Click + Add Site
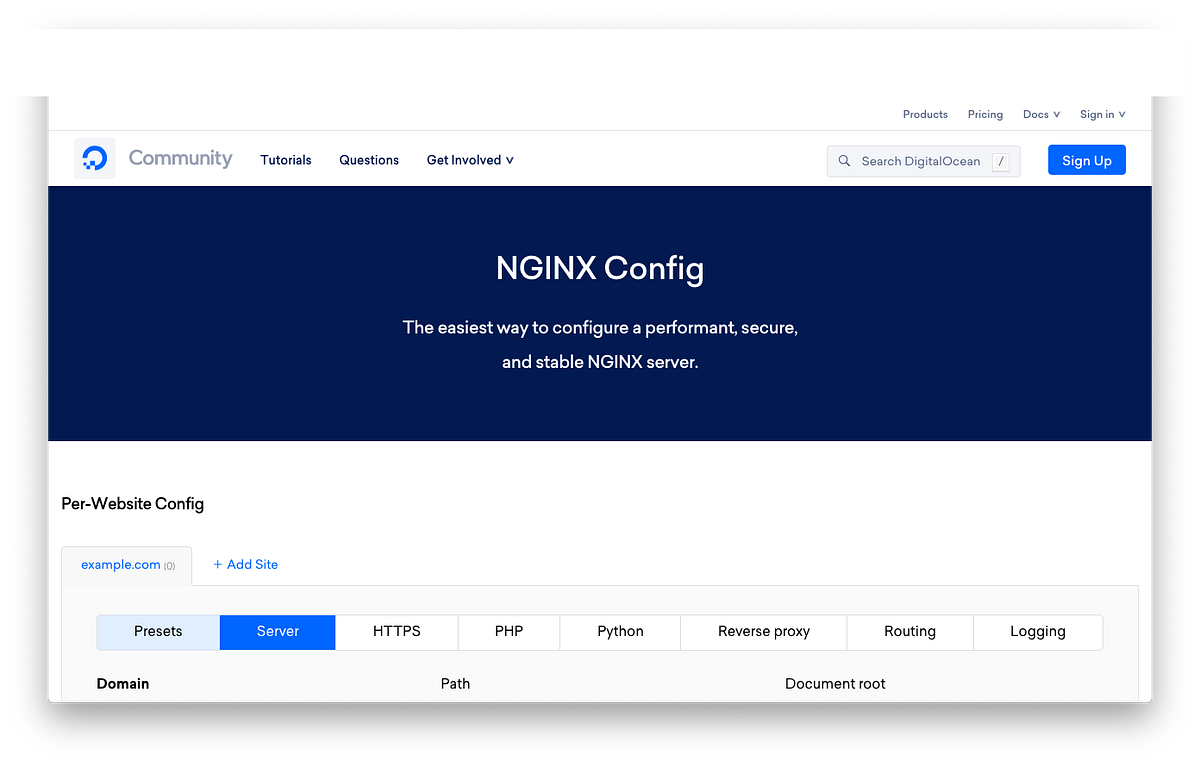Screen dimensions: 1200x766 tap(245, 564)
